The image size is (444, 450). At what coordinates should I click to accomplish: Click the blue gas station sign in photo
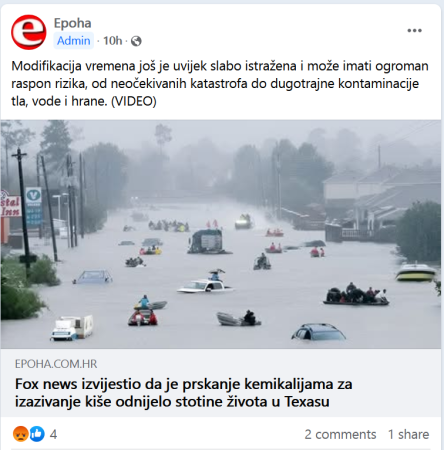34,207
